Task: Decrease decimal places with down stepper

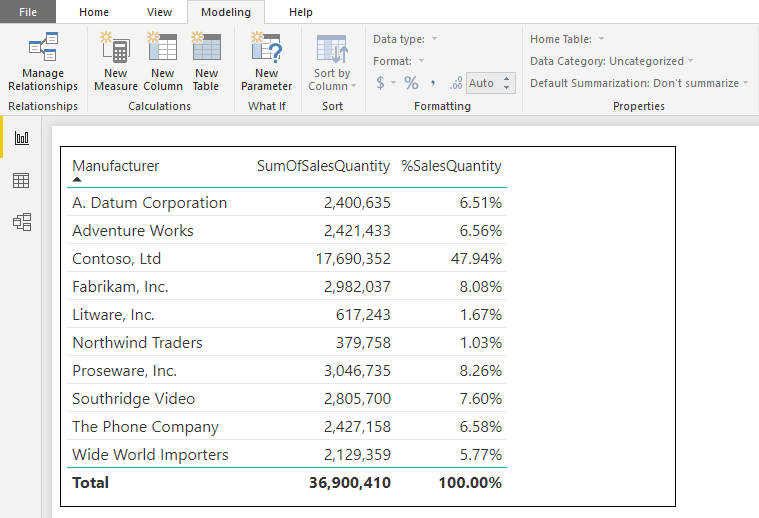Action: tap(506, 87)
